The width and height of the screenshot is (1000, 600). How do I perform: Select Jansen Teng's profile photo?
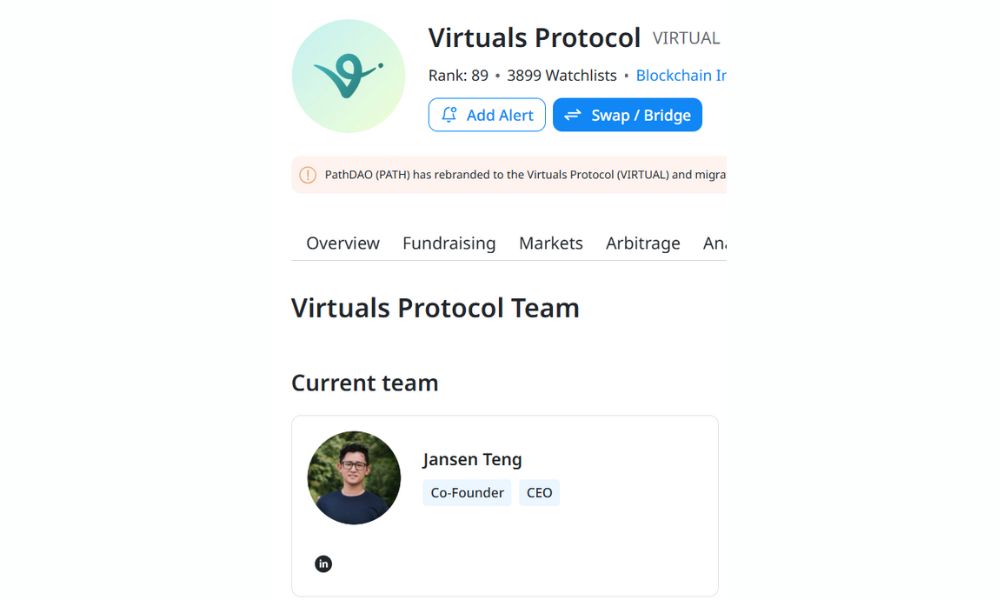pos(354,478)
